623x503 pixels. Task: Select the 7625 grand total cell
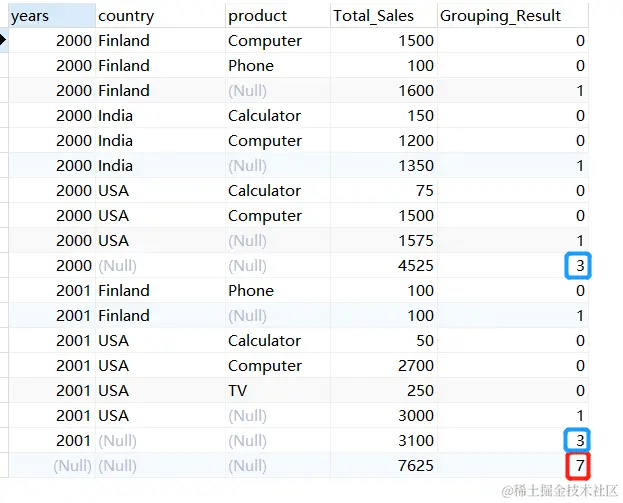384,466
